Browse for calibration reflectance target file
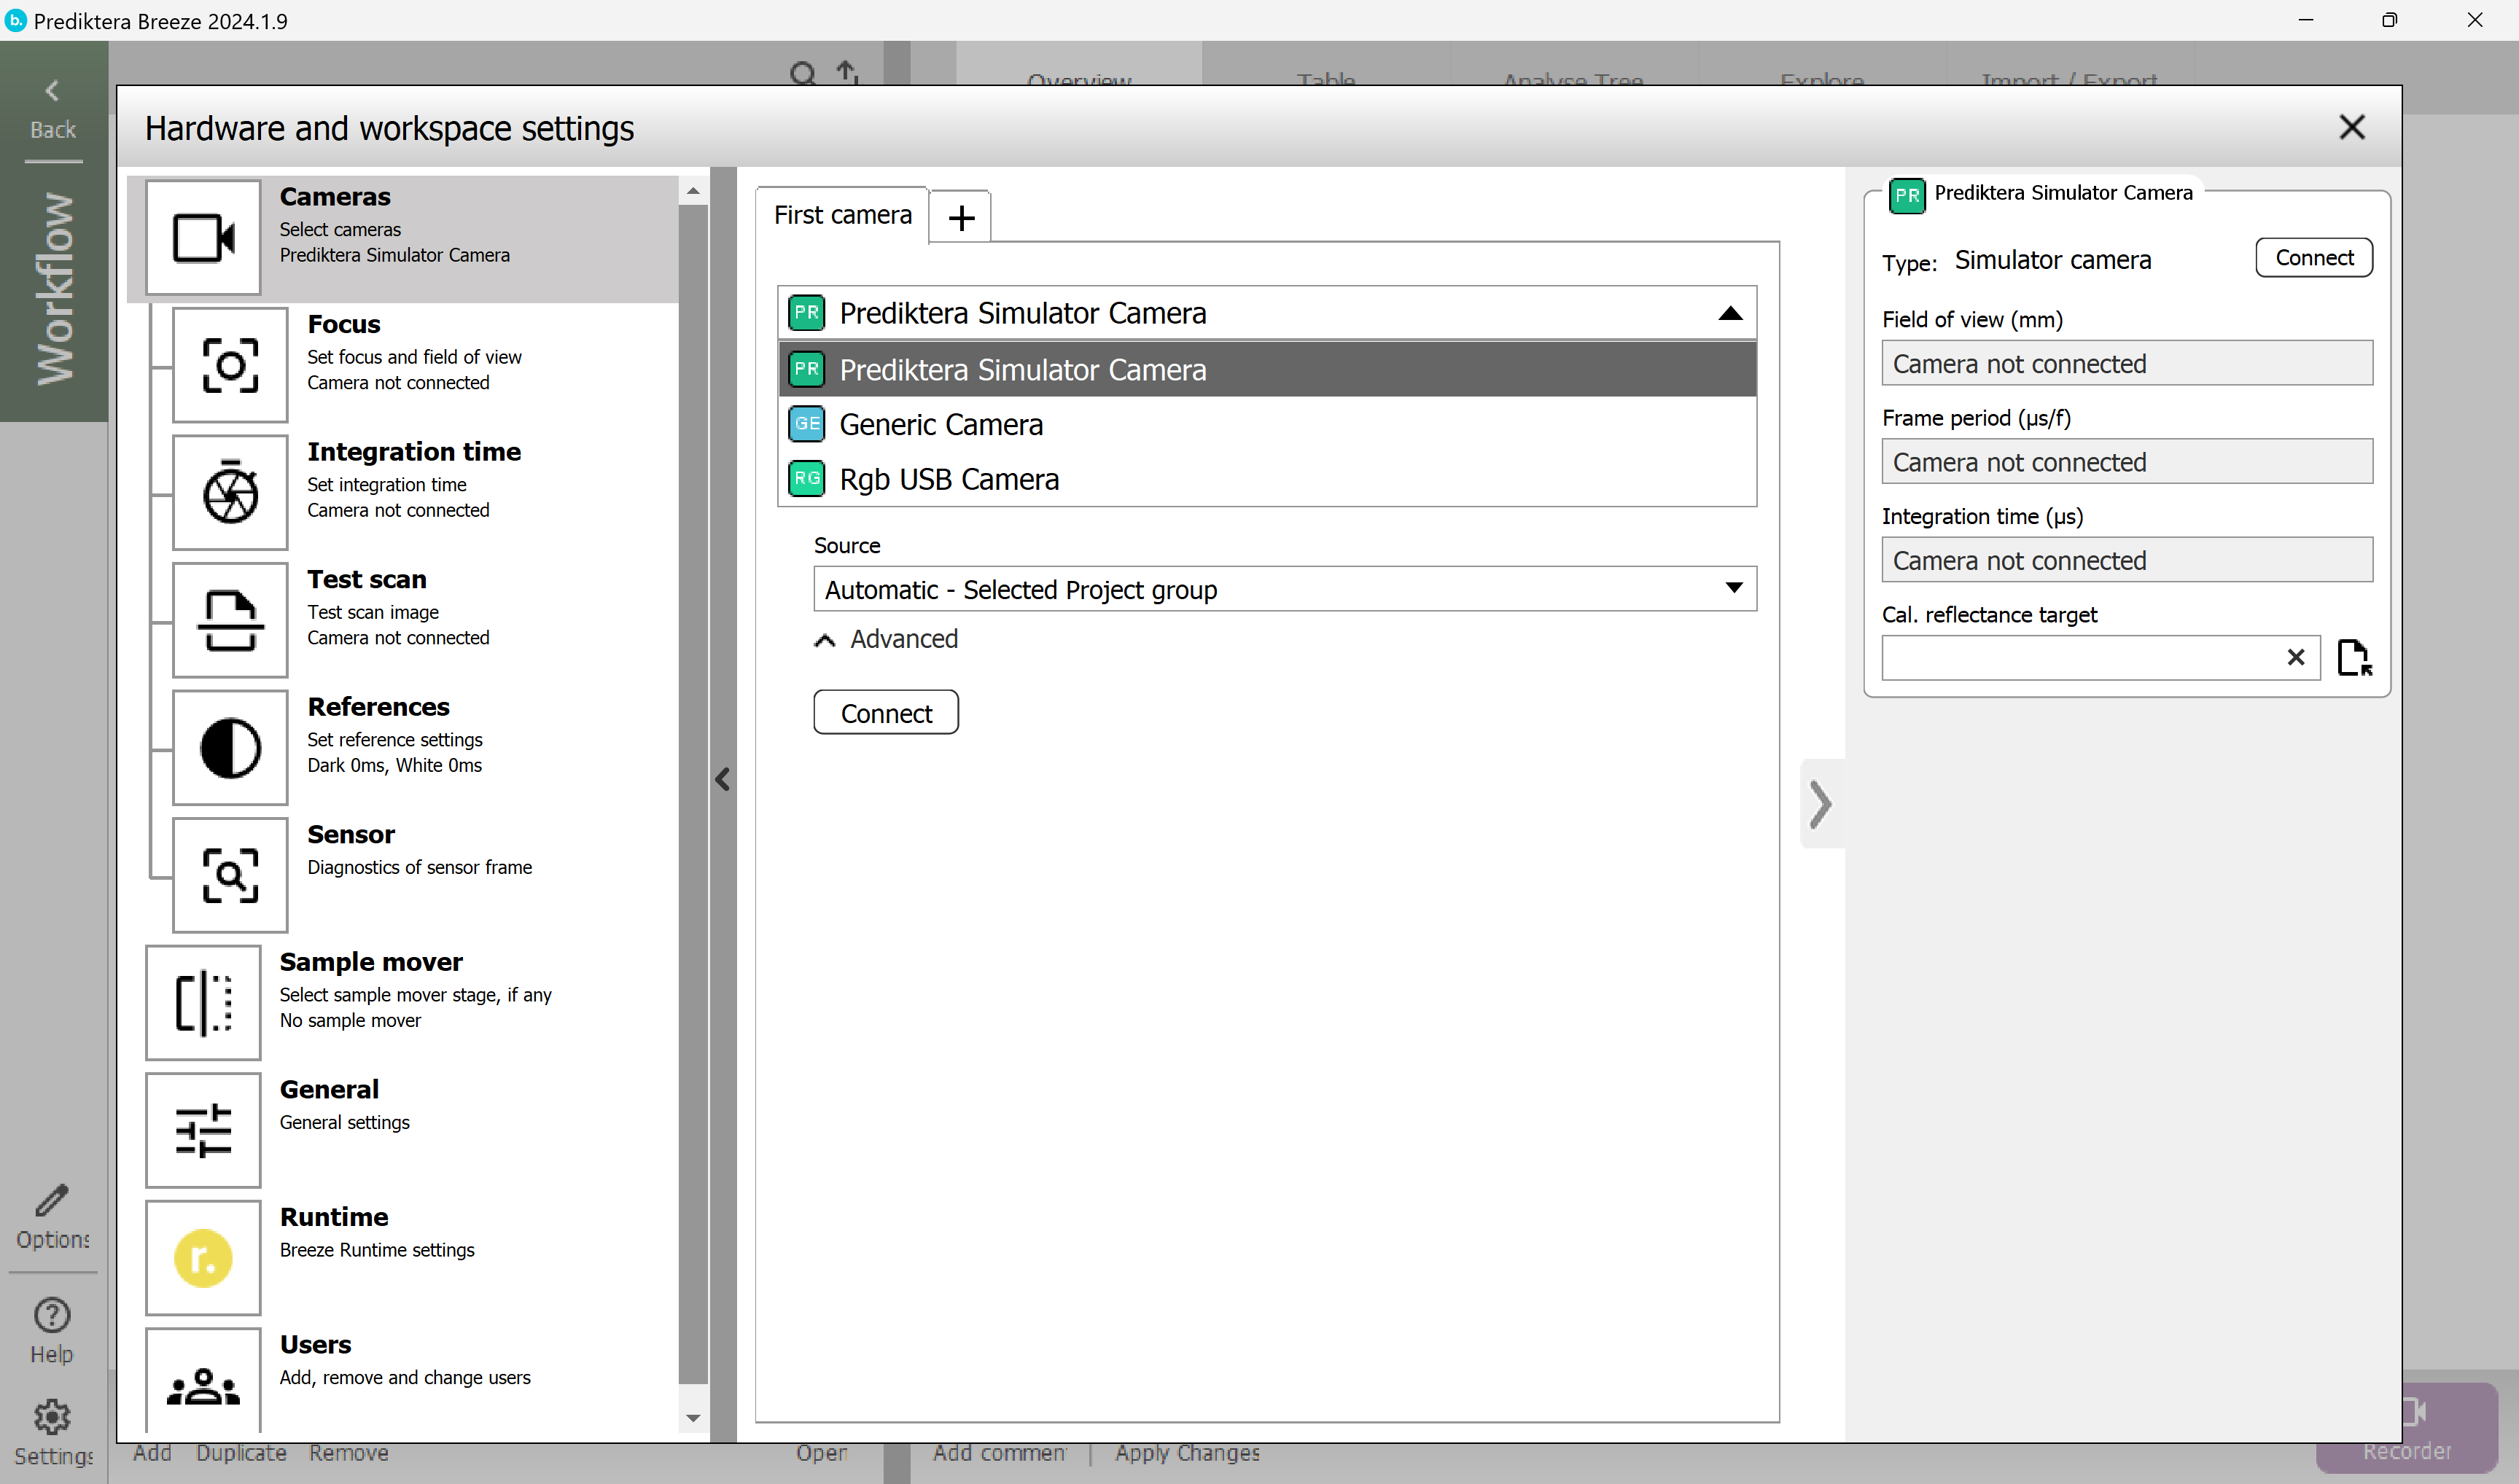Screen dimensions: 2519x1484 pyautogui.click(x=2354, y=658)
